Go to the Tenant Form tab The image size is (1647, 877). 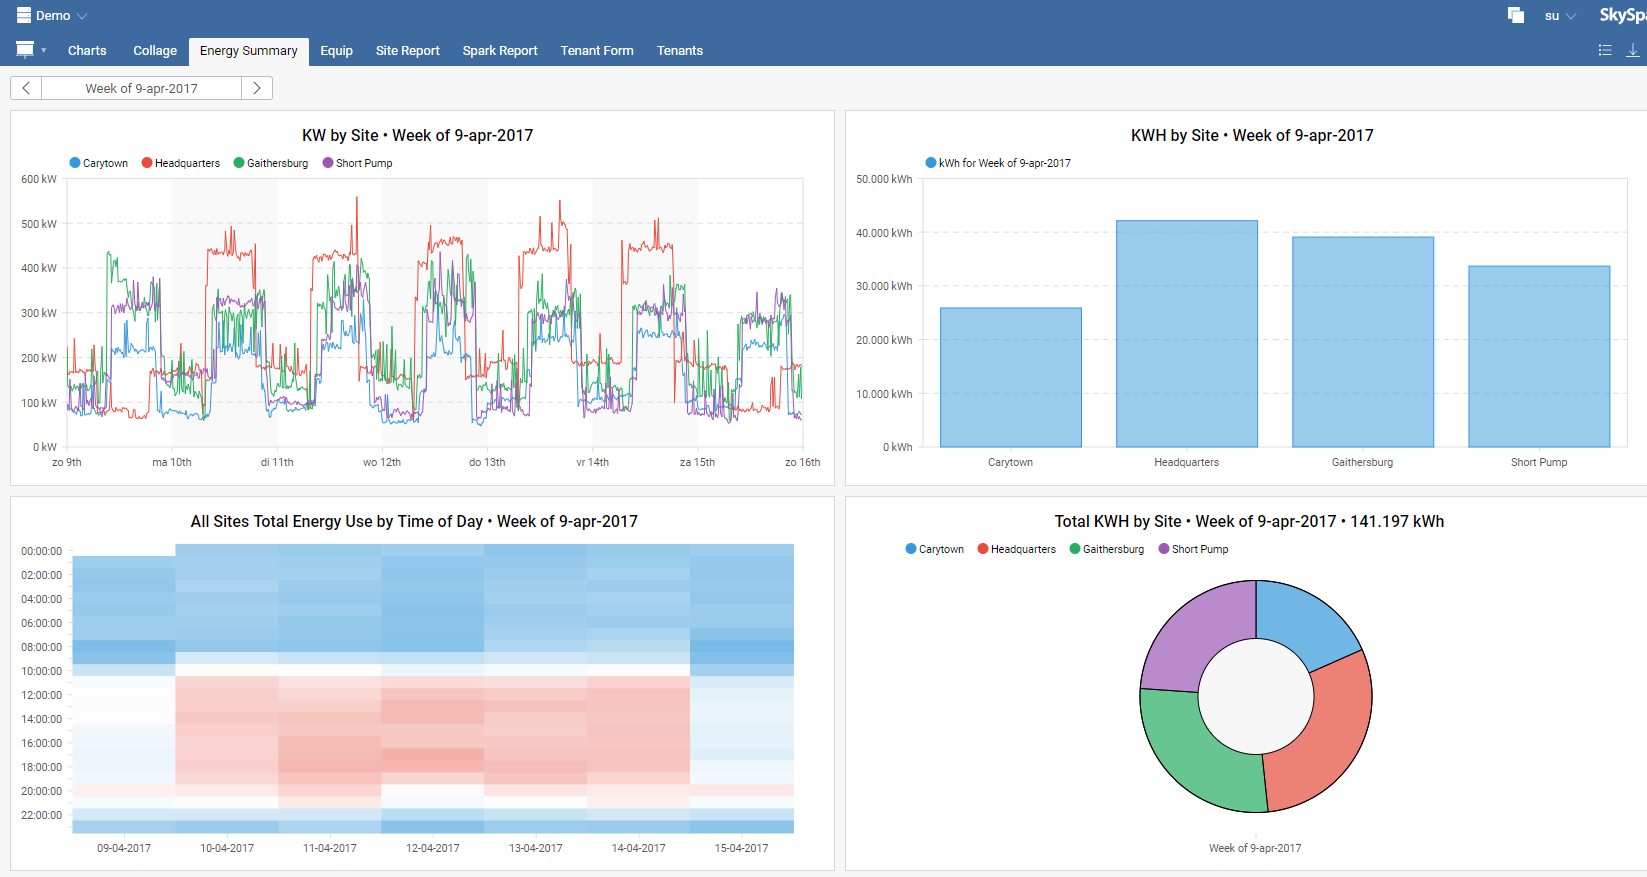[597, 51]
